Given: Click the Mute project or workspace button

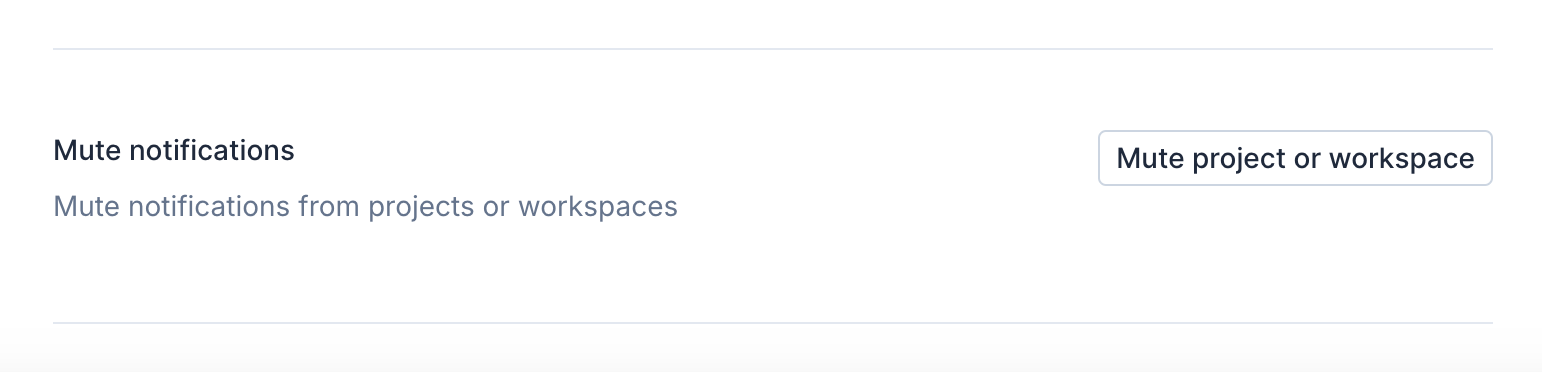Looking at the screenshot, I should [1295, 158].
